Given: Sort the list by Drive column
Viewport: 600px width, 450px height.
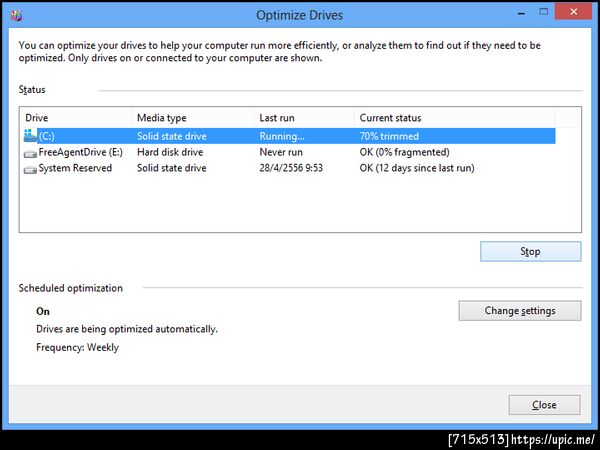Looking at the screenshot, I should [75, 118].
